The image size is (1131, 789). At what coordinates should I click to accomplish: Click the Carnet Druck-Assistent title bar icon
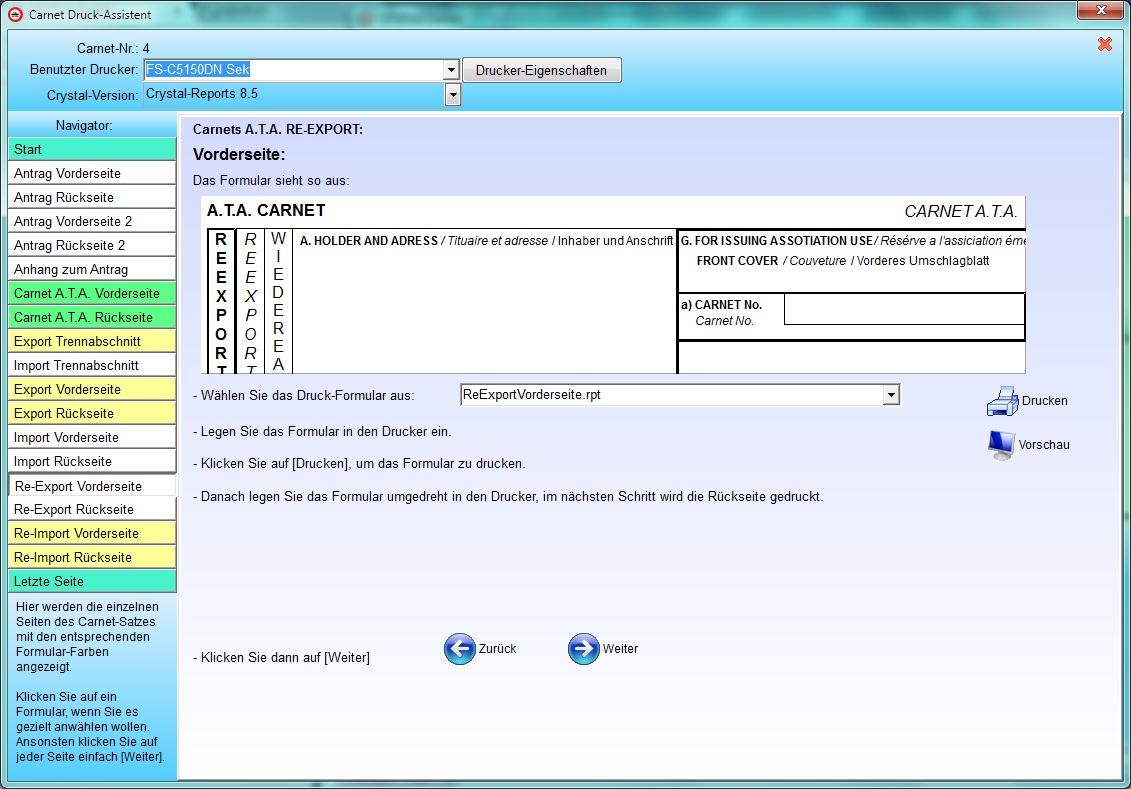[15, 14]
